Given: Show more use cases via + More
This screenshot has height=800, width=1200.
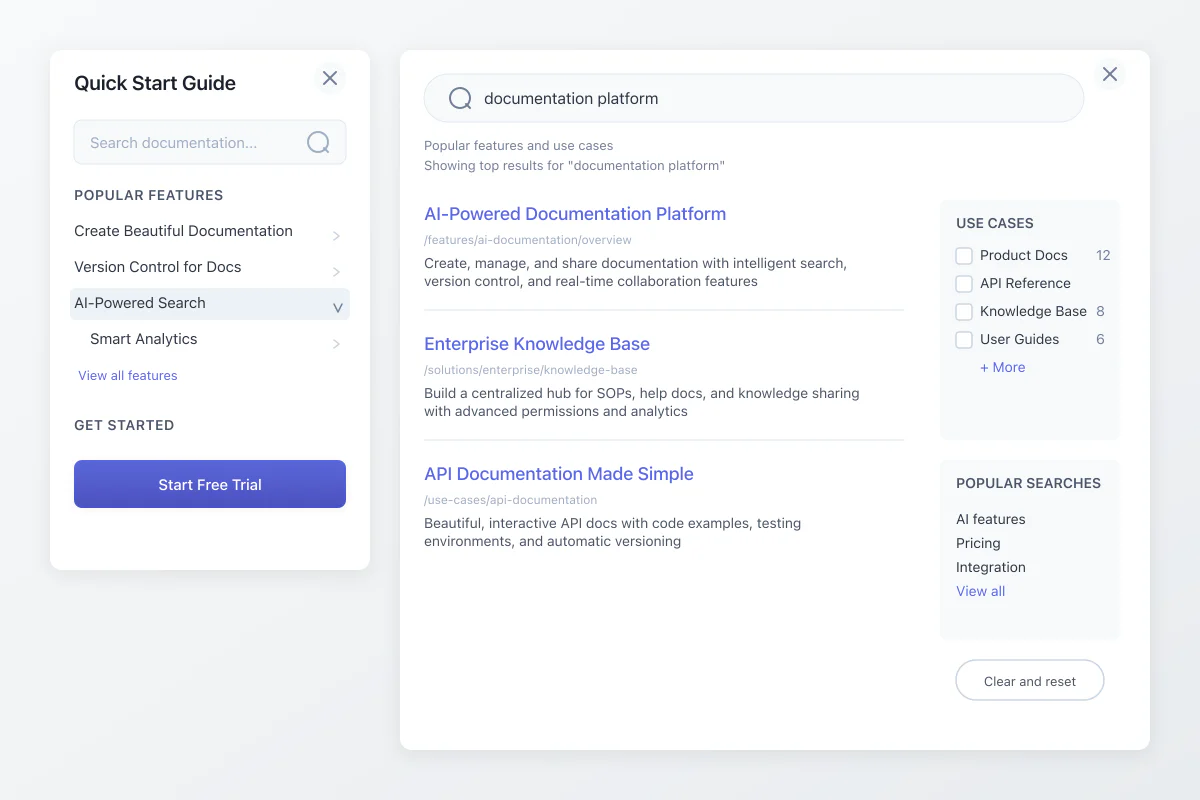Looking at the screenshot, I should 1002,367.
